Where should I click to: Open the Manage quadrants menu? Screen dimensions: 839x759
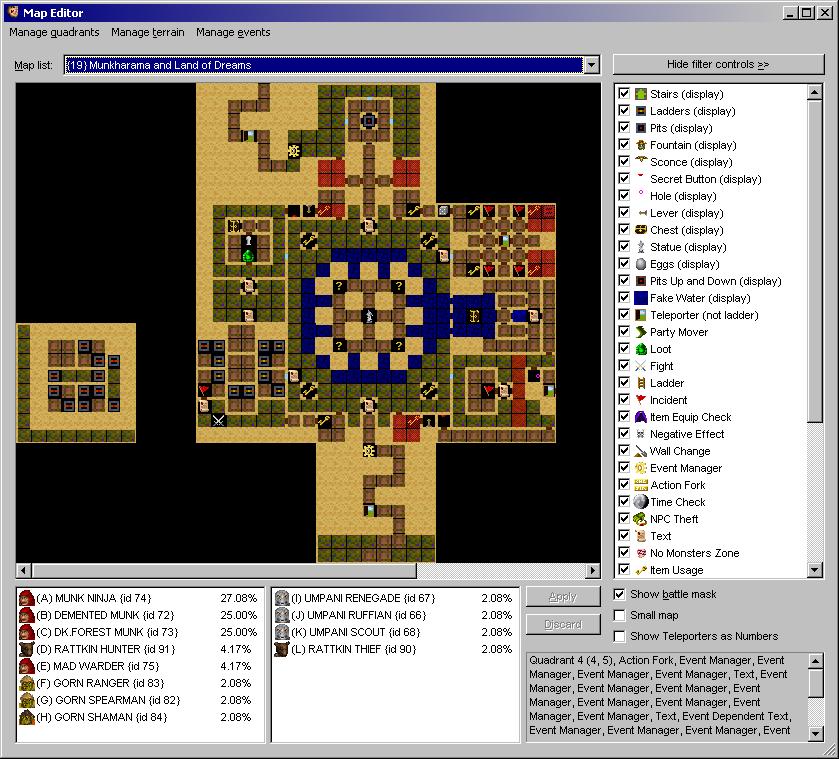[x=54, y=32]
